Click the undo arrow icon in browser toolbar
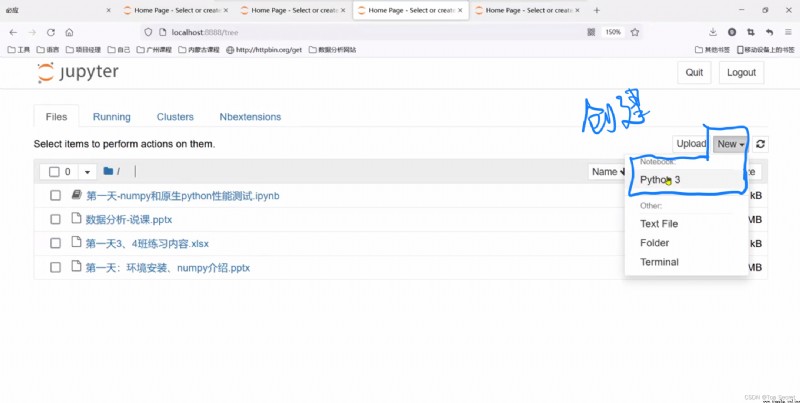Screen dimensions: 800x403 pyautogui.click(x=769, y=32)
